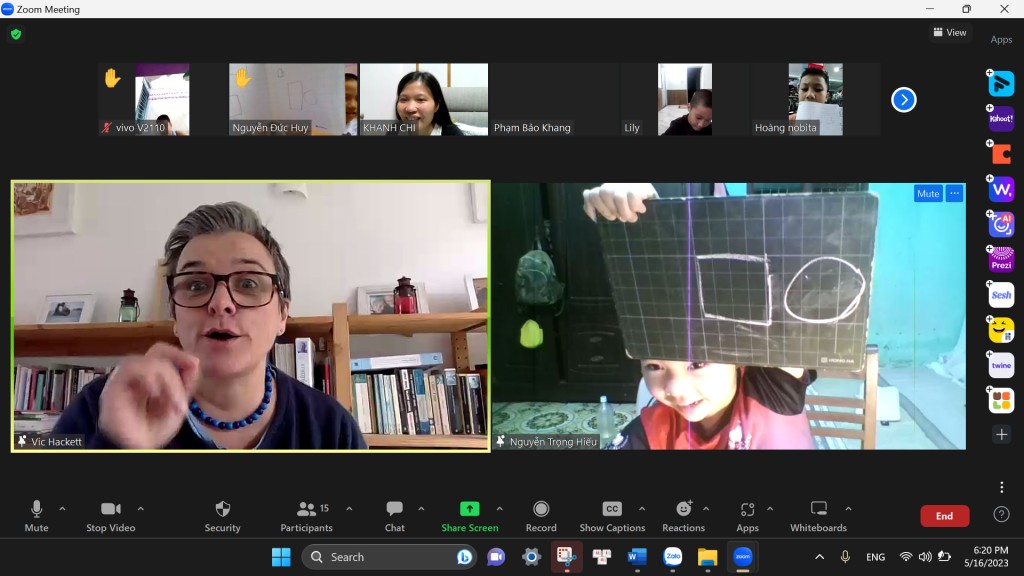Mute Nguyễn Trọng Hiếu's video tile
The width and height of the screenshot is (1024, 576).
pyautogui.click(x=927, y=194)
